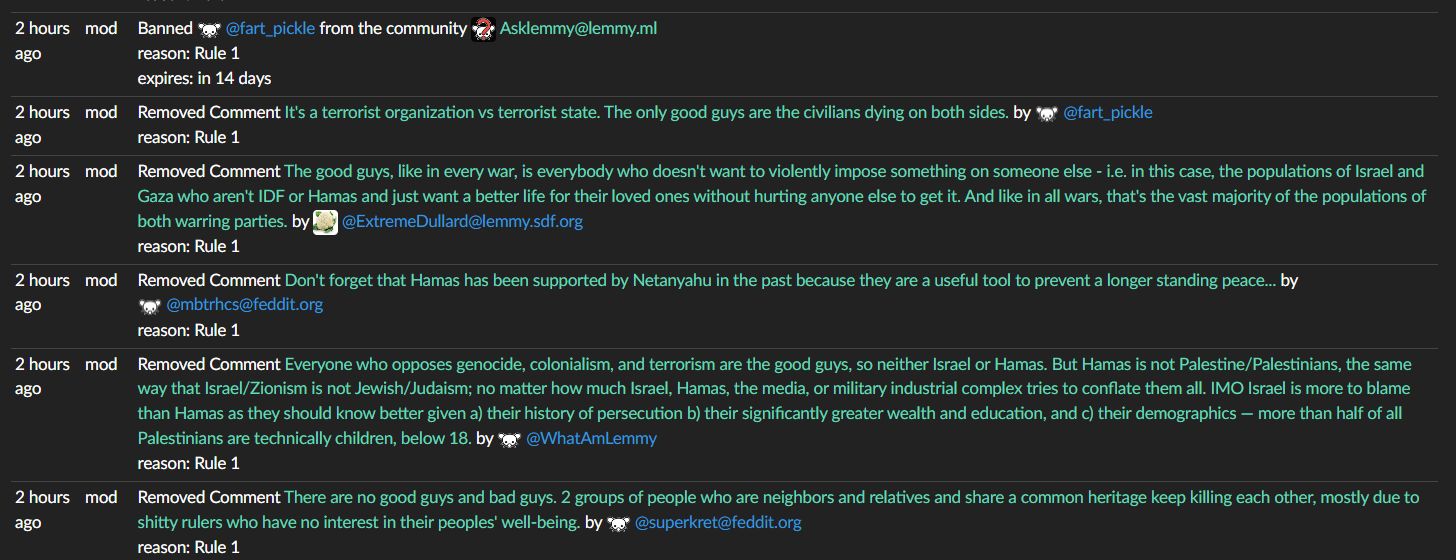This screenshot has width=1456, height=560.
Task: Click the "2 hours ago" timestamp of the Banned entry
Action: 42,41
